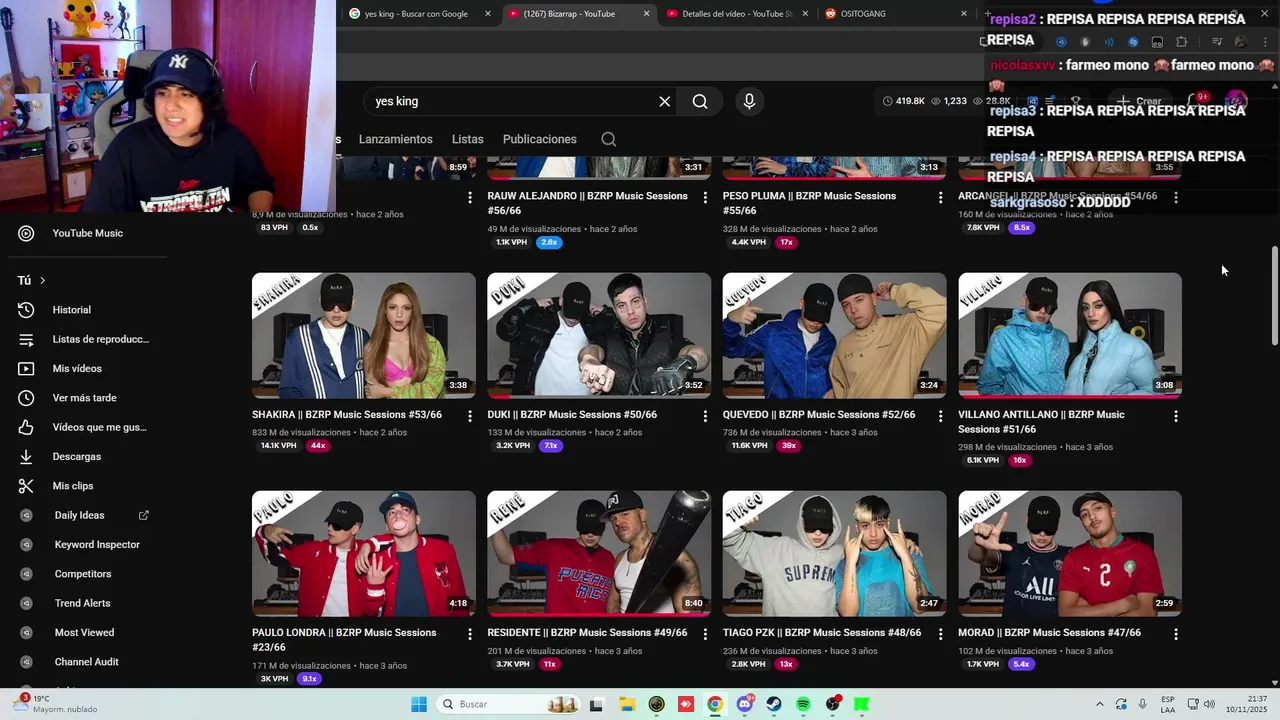Open 'RAUW ALEJANDRO || BZRP Music Sessions' title
This screenshot has height=720, width=1280.
click(x=587, y=203)
